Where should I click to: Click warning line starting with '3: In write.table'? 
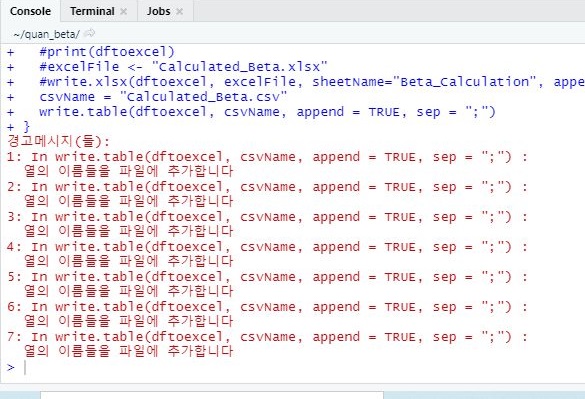tap(267, 217)
